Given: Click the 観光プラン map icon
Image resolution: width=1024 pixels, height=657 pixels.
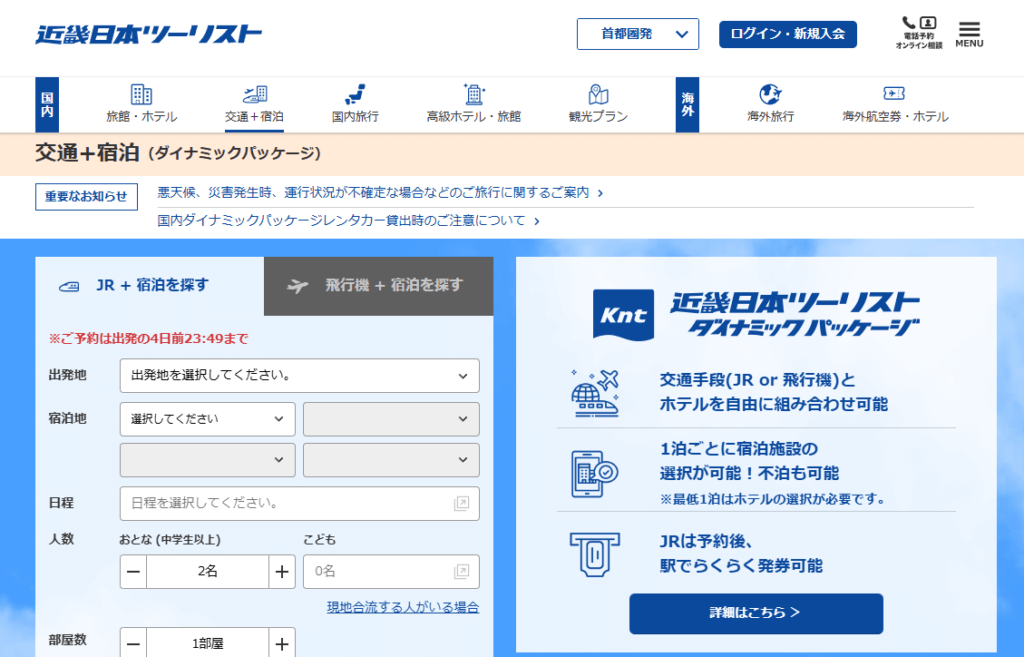Looking at the screenshot, I should point(598,93).
